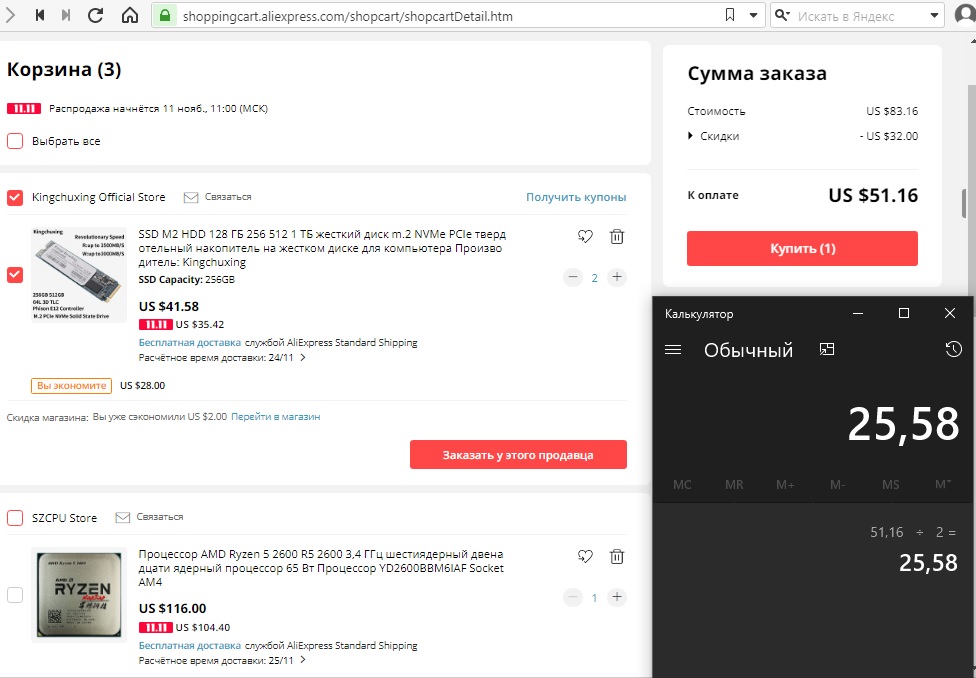
Task: Remove the Ryzen processor with trash icon
Action: [617, 557]
